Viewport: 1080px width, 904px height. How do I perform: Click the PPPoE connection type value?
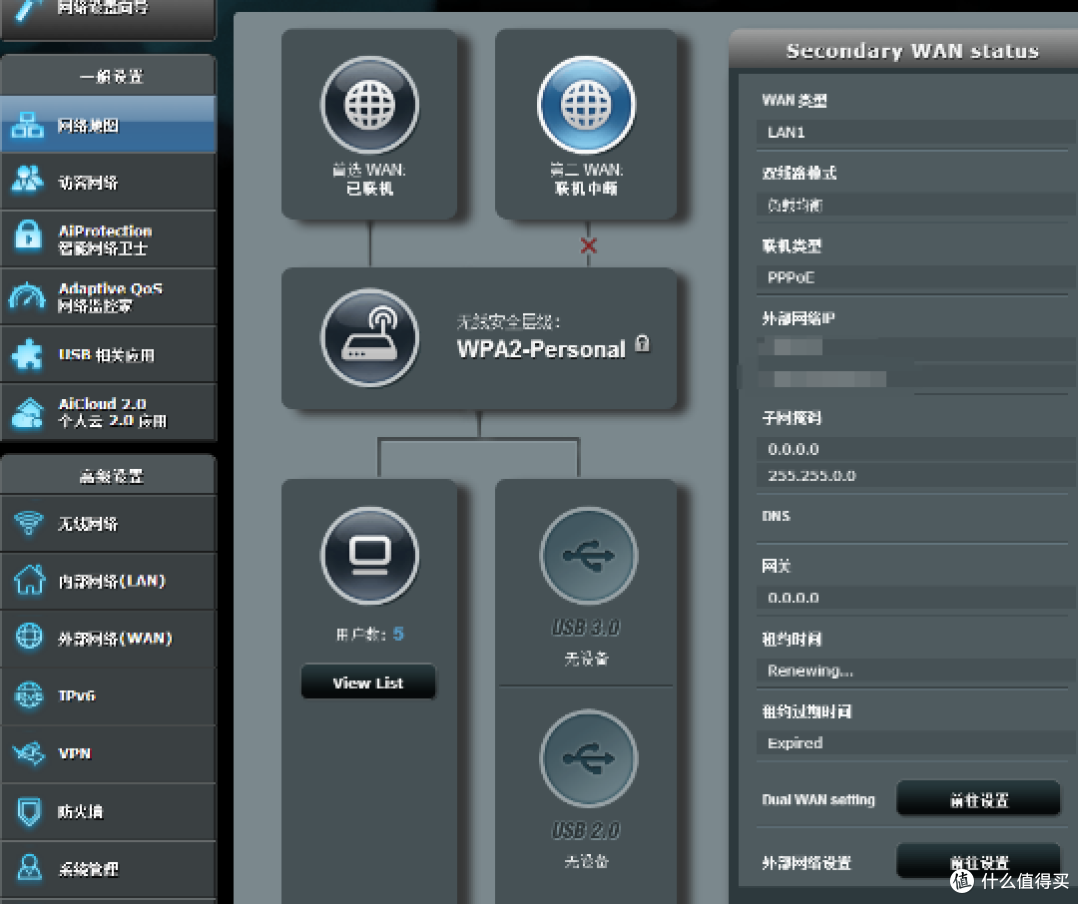point(791,278)
